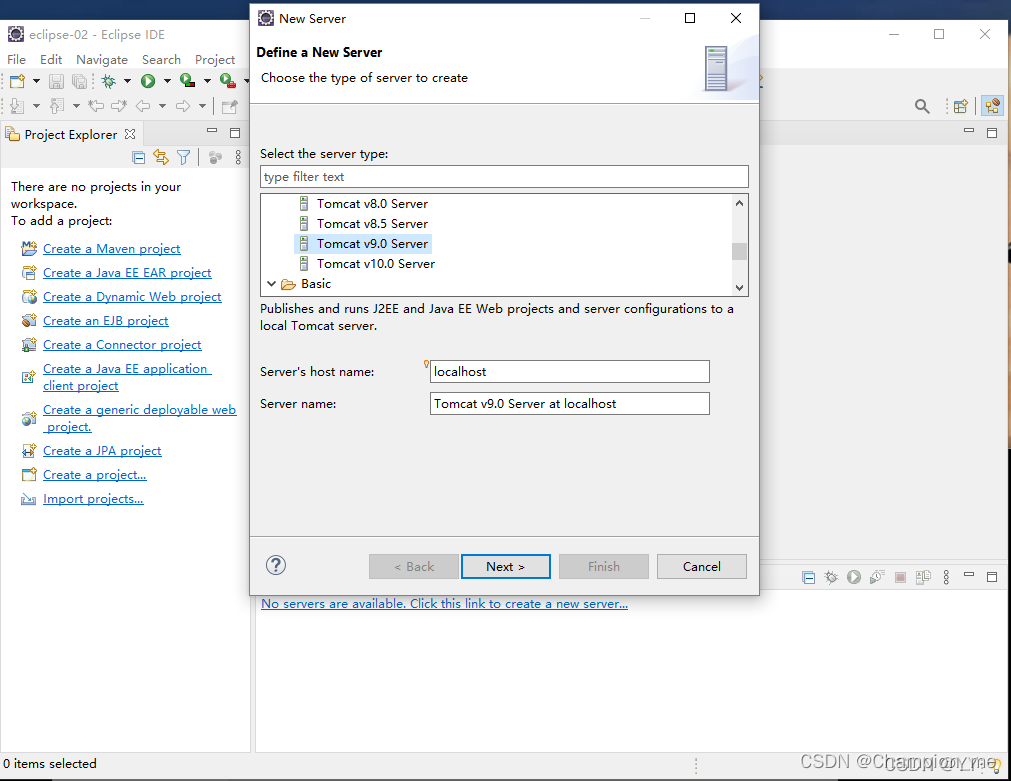The image size is (1011, 781).
Task: Click the server type filter text field
Action: point(504,177)
